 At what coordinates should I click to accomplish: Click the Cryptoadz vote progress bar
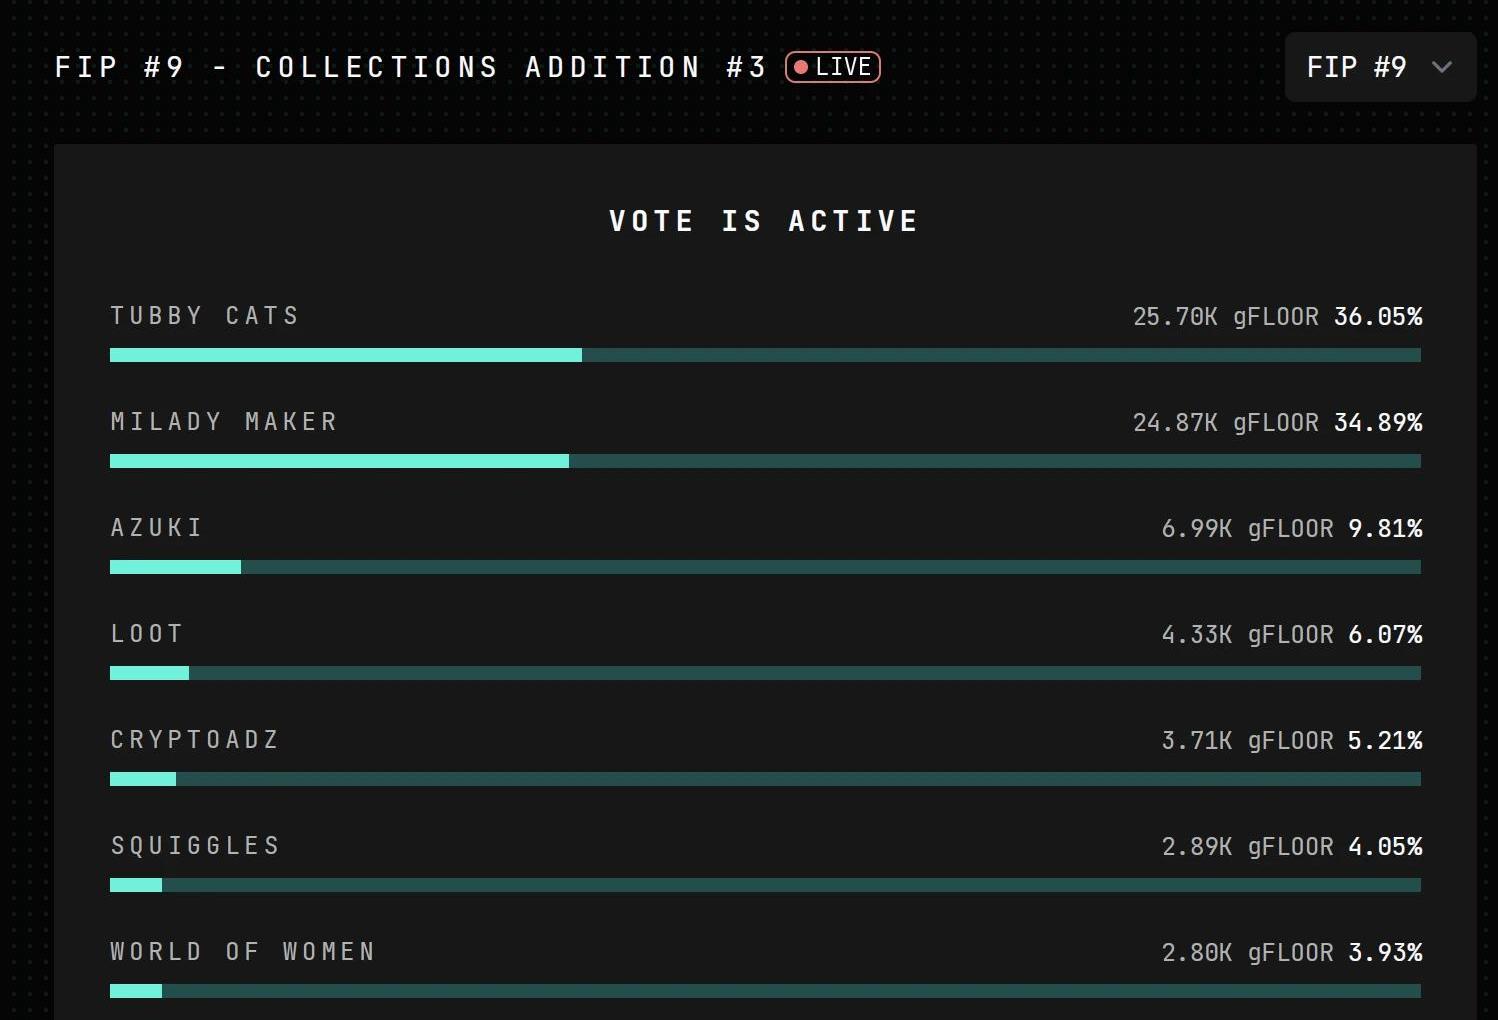point(765,779)
